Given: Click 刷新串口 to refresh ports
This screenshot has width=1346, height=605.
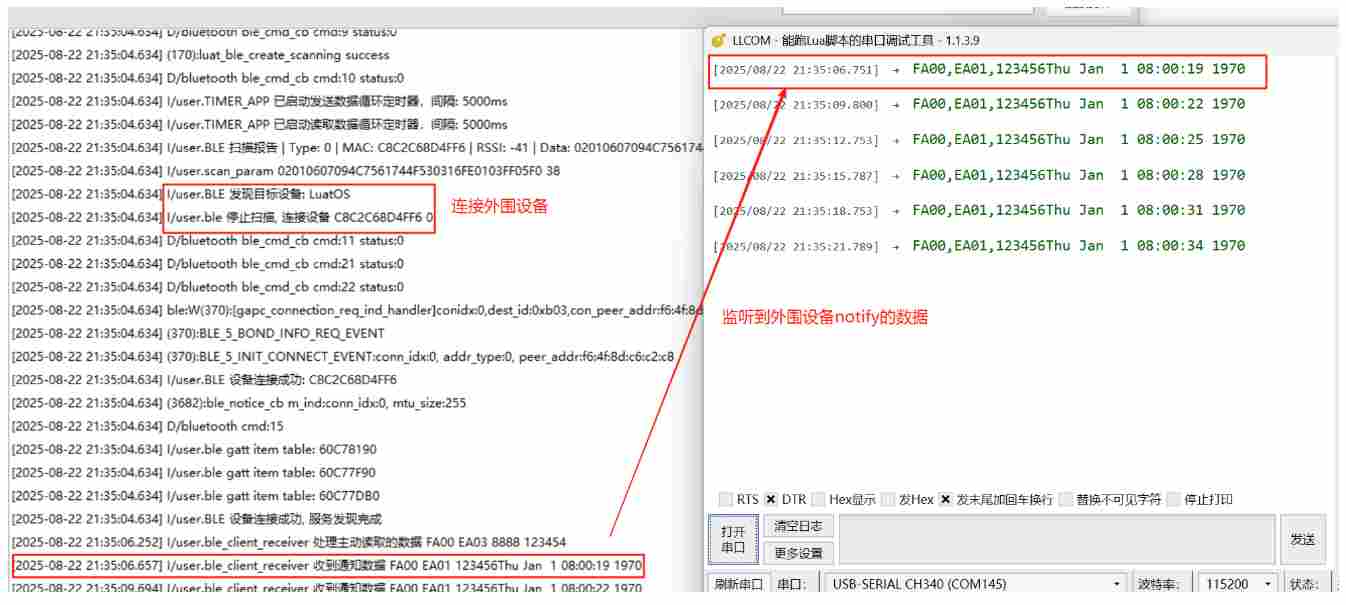Looking at the screenshot, I should point(735,584).
